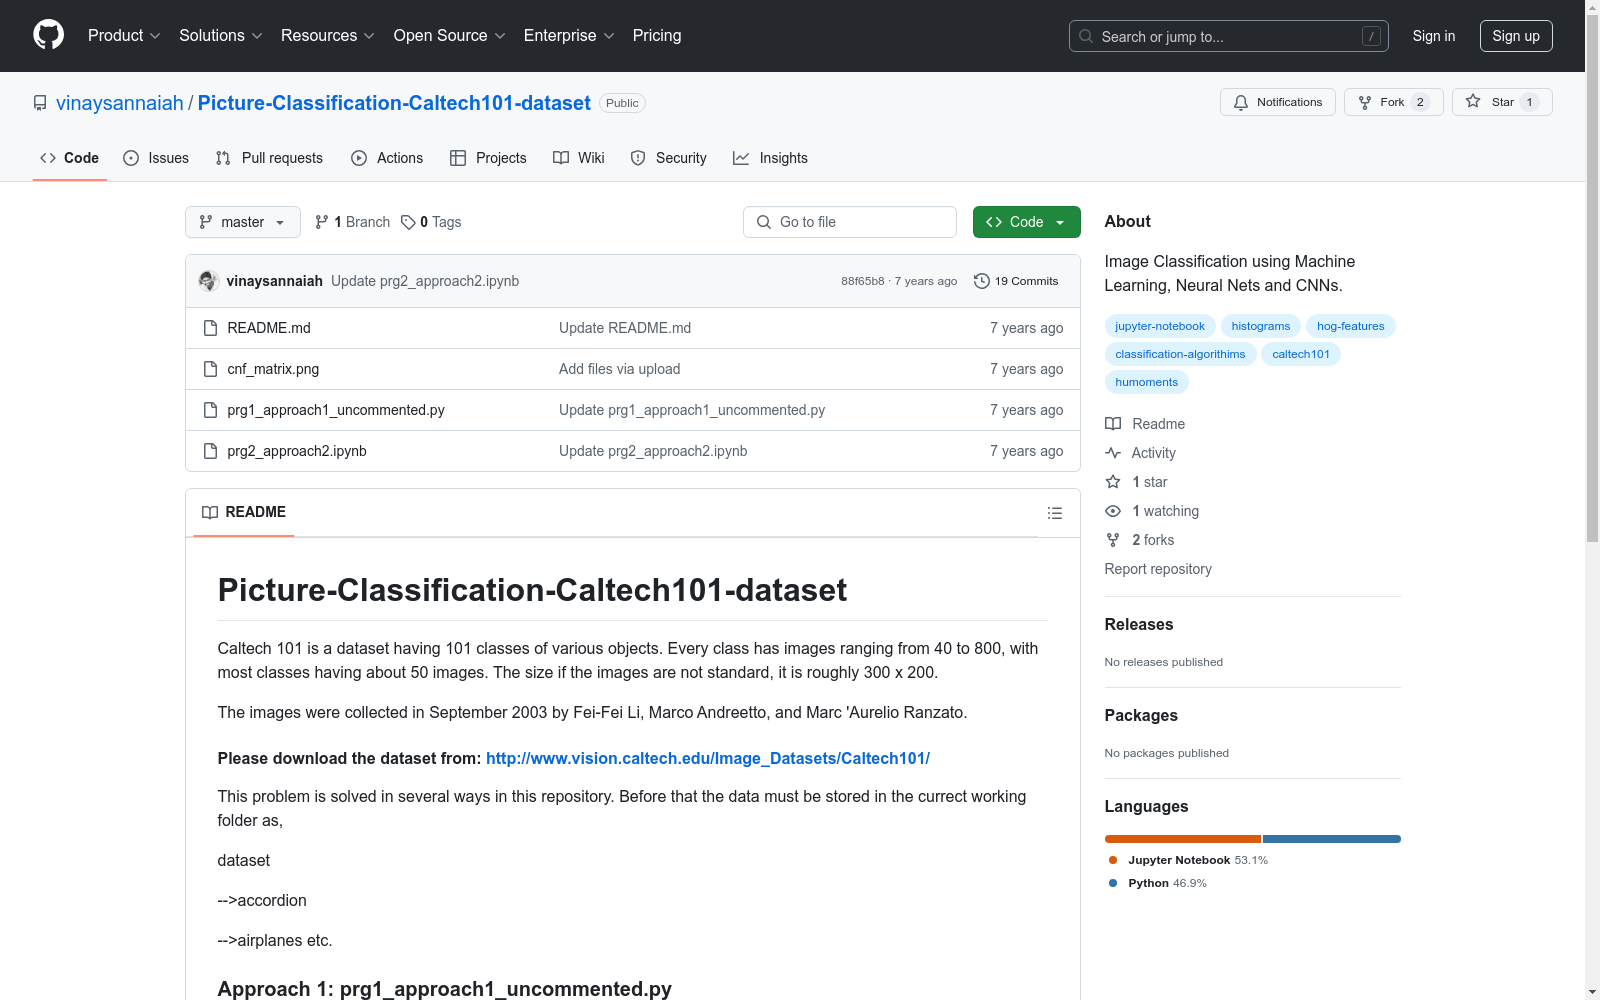The image size is (1600, 1000).
Task: Select the humoments topic tag
Action: click(1147, 382)
